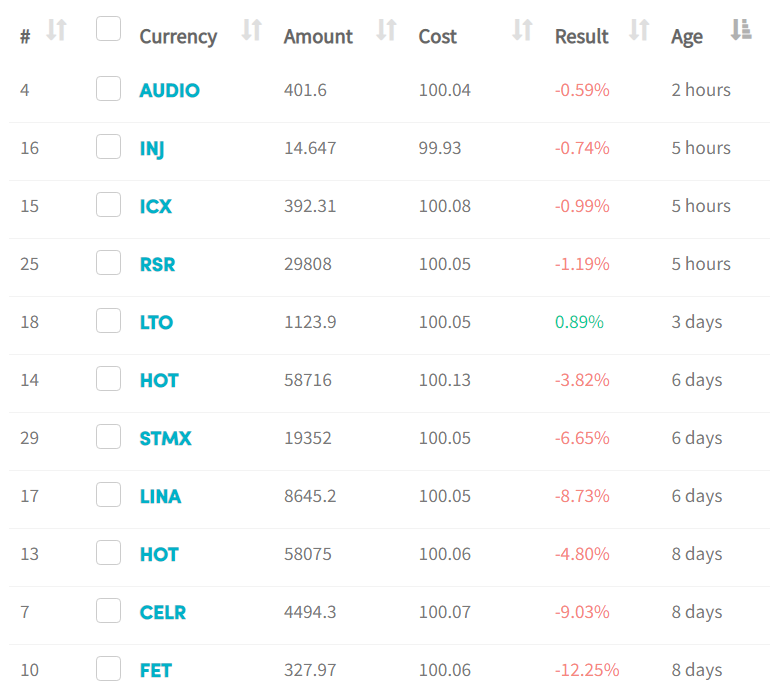Sort by Cost arrows icon
This screenshot has height=695, width=770.
pyautogui.click(x=522, y=30)
